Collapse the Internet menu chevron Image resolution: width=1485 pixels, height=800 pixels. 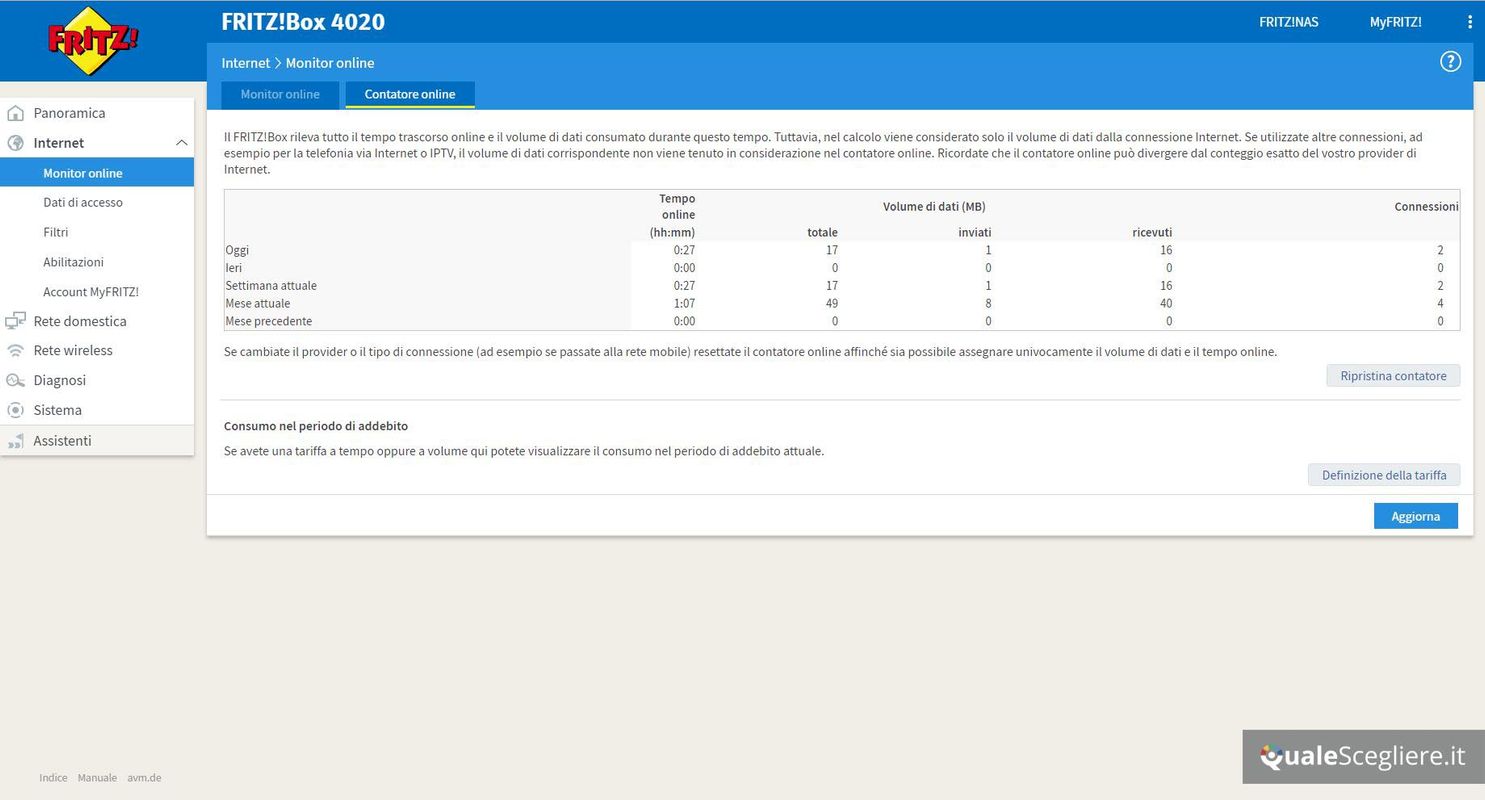click(181, 143)
